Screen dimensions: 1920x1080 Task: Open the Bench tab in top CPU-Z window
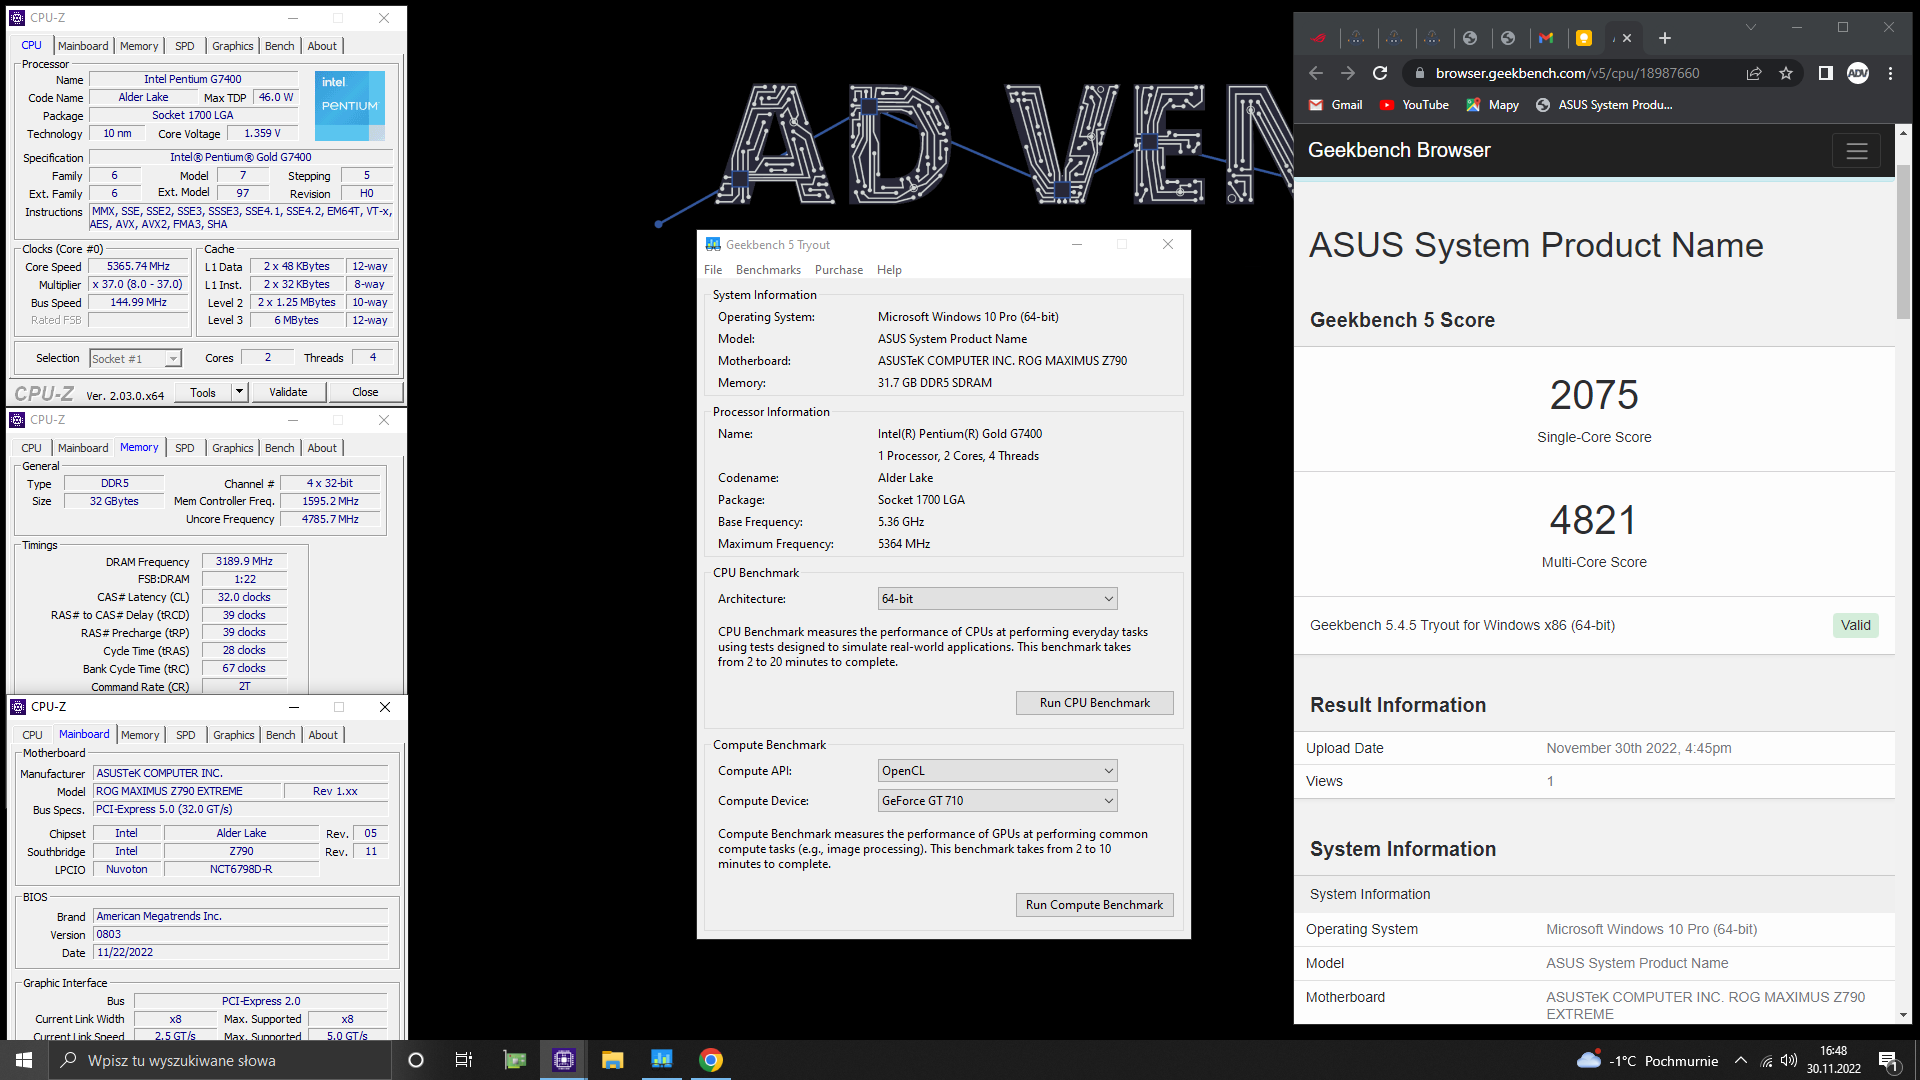point(280,46)
